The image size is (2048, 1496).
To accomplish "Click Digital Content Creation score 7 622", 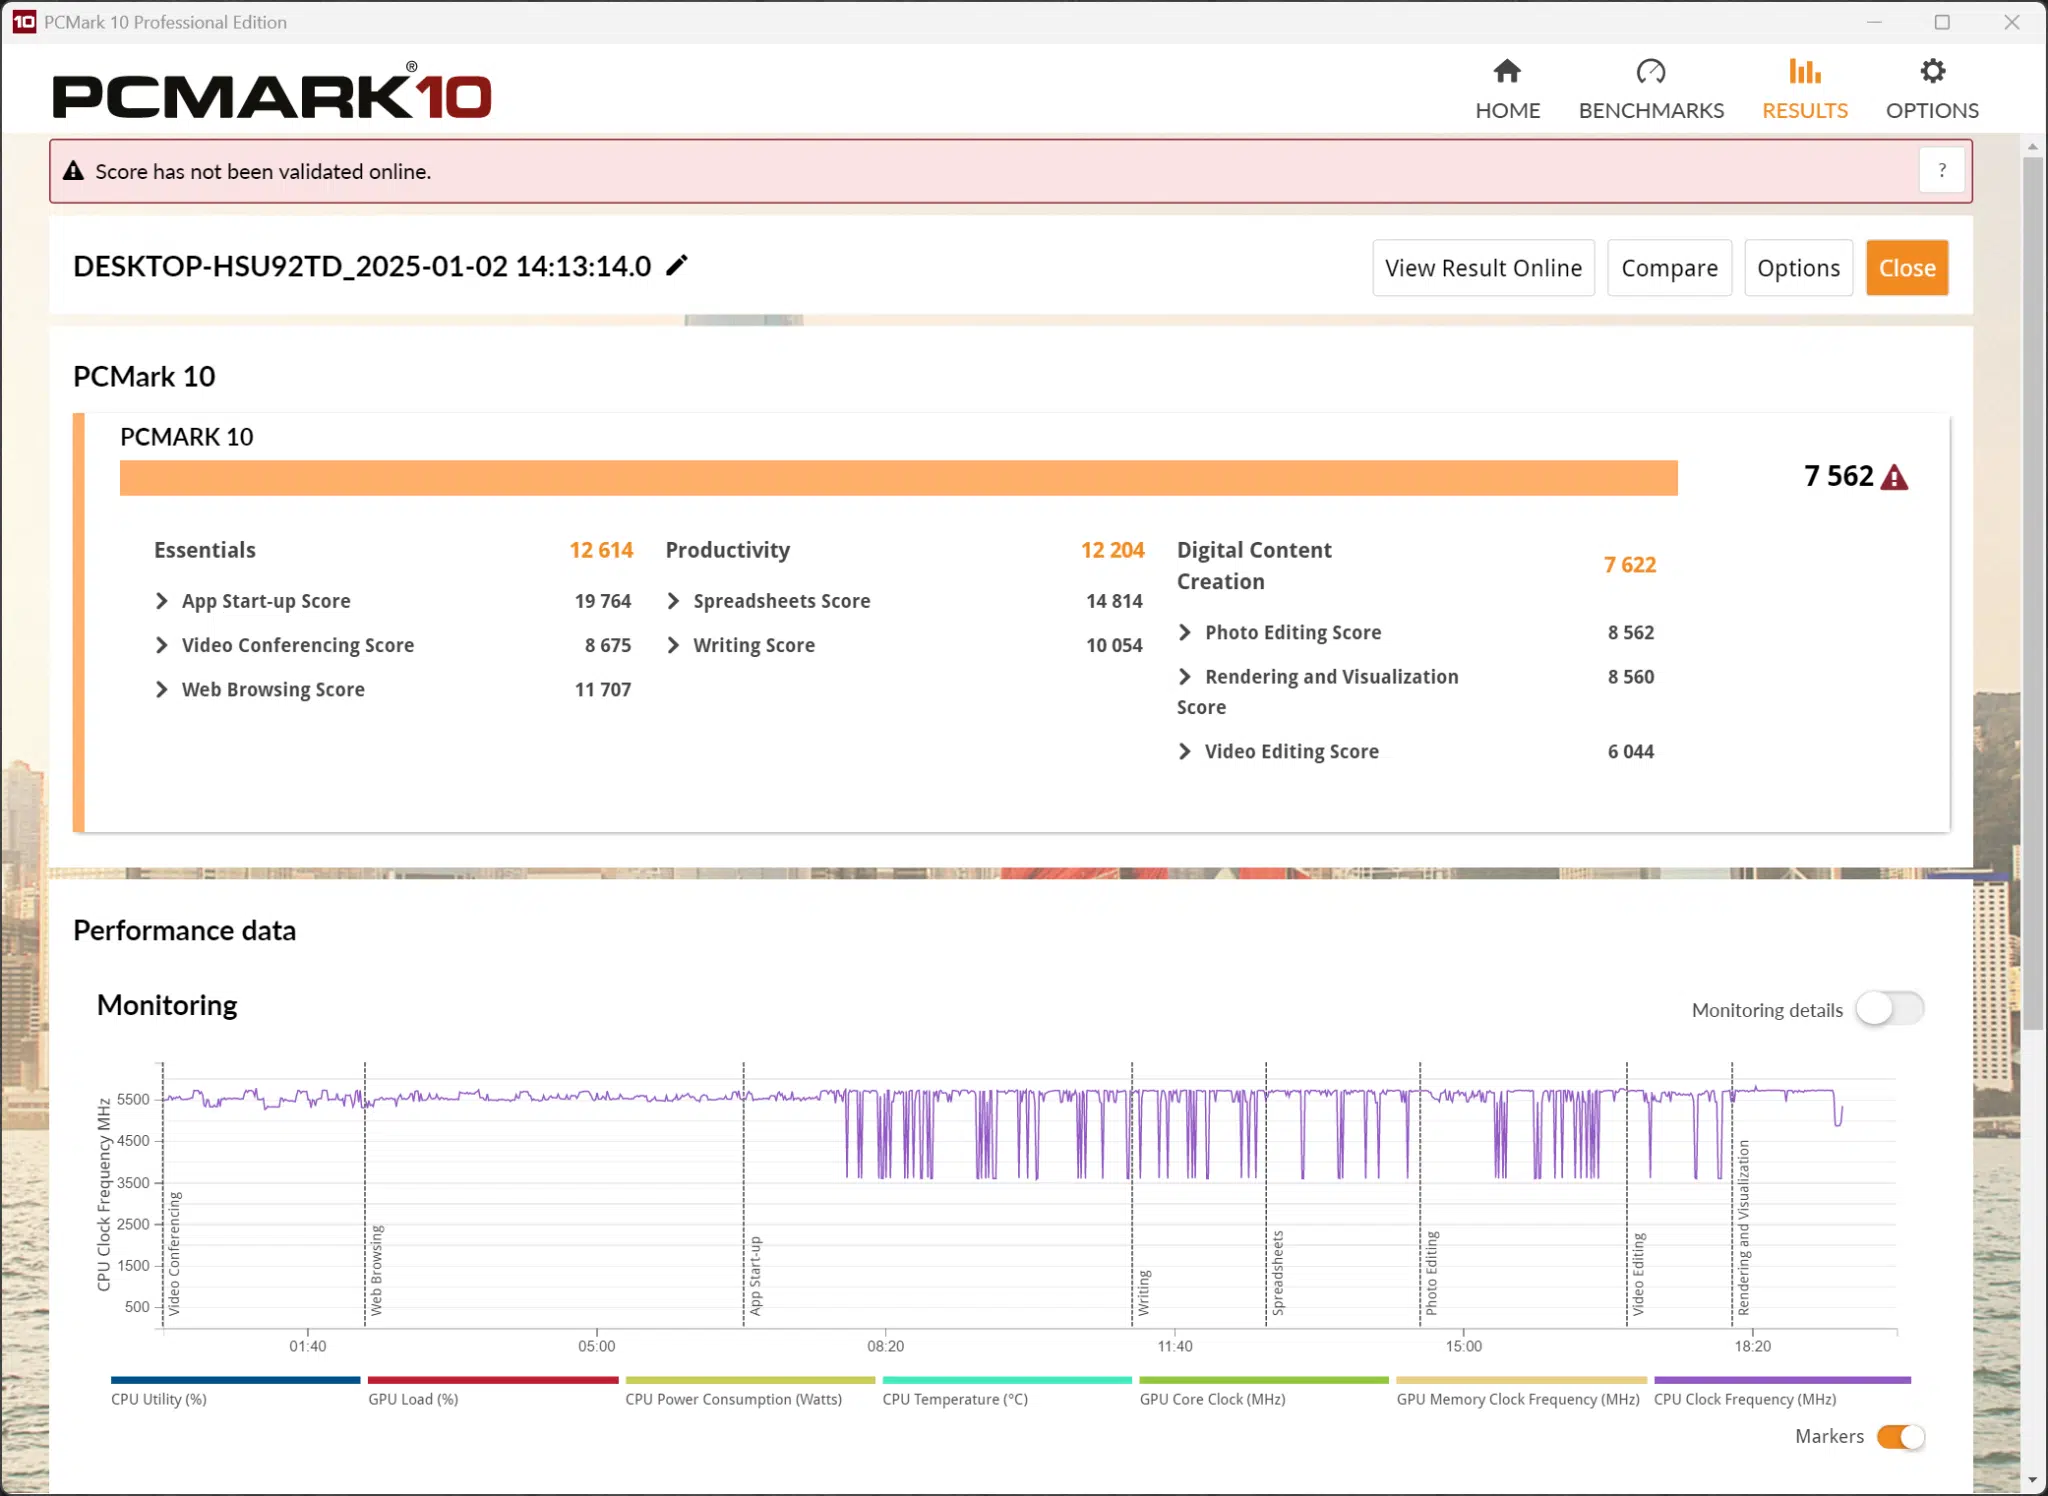I will coord(1630,565).
